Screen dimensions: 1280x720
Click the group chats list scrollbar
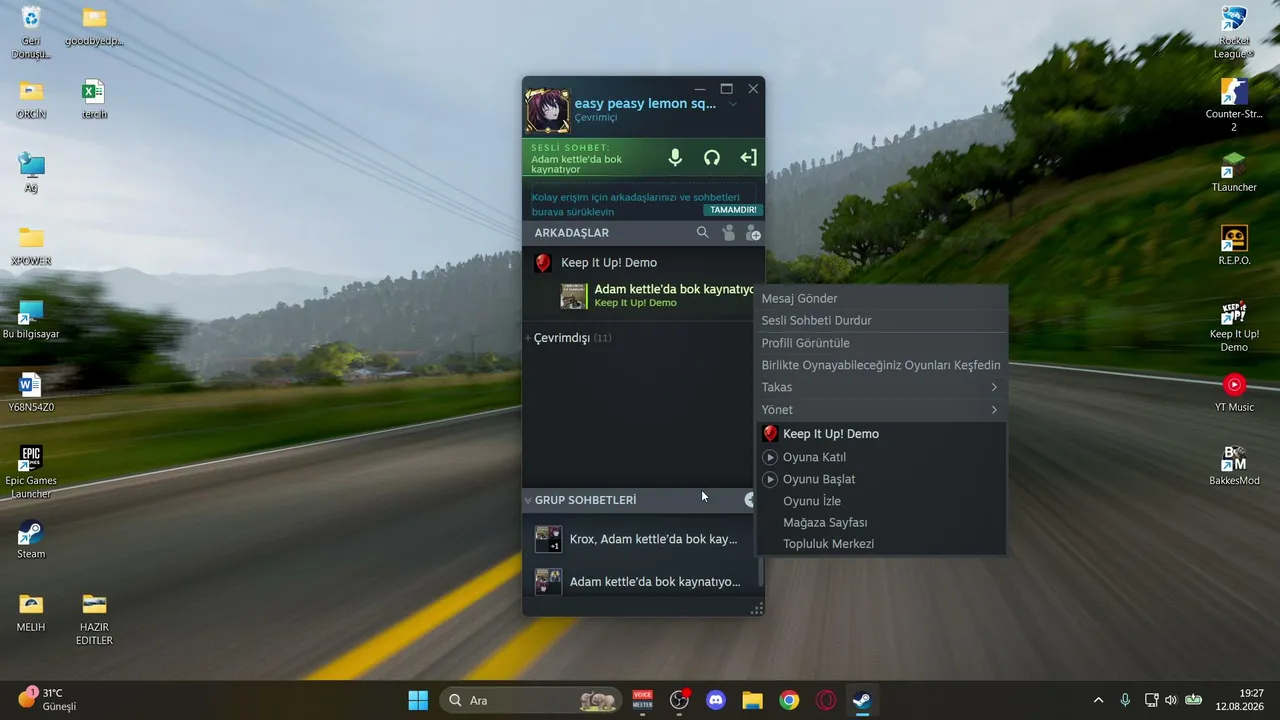pos(760,571)
